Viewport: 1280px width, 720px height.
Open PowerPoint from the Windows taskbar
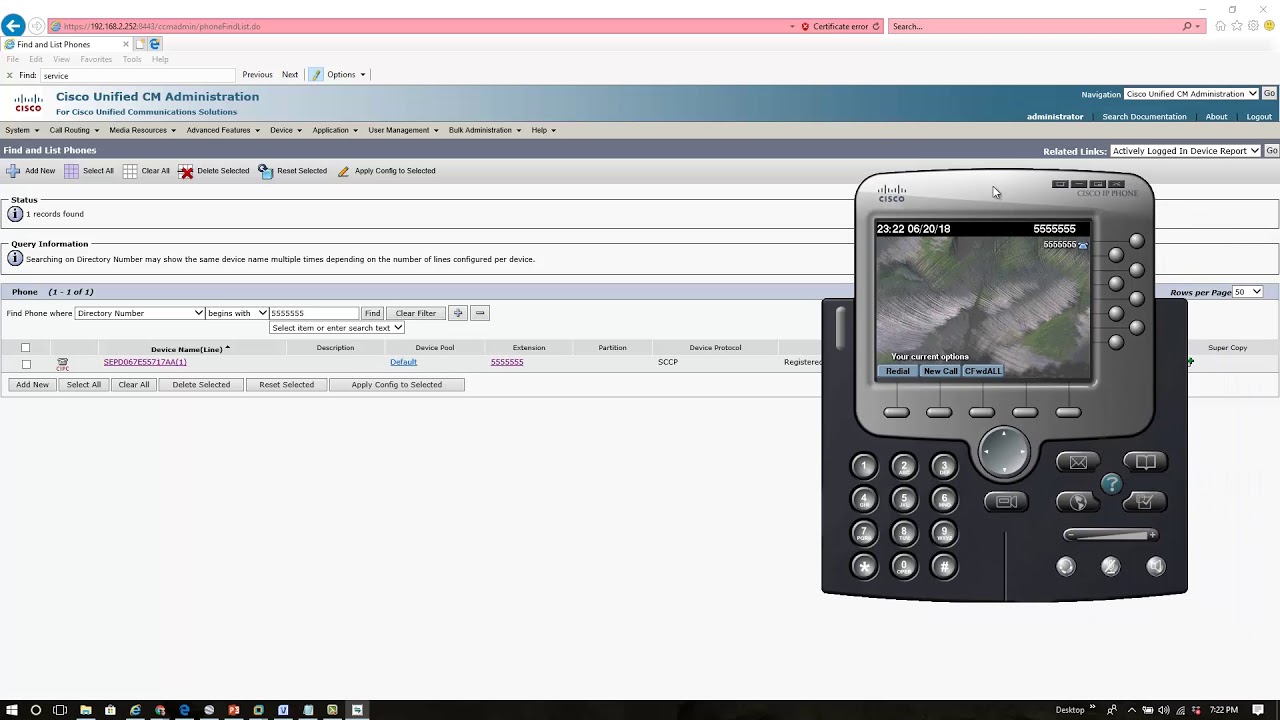point(234,710)
